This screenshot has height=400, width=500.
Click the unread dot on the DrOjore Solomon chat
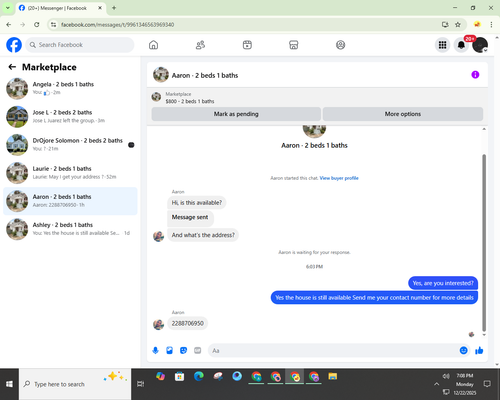coord(131,145)
